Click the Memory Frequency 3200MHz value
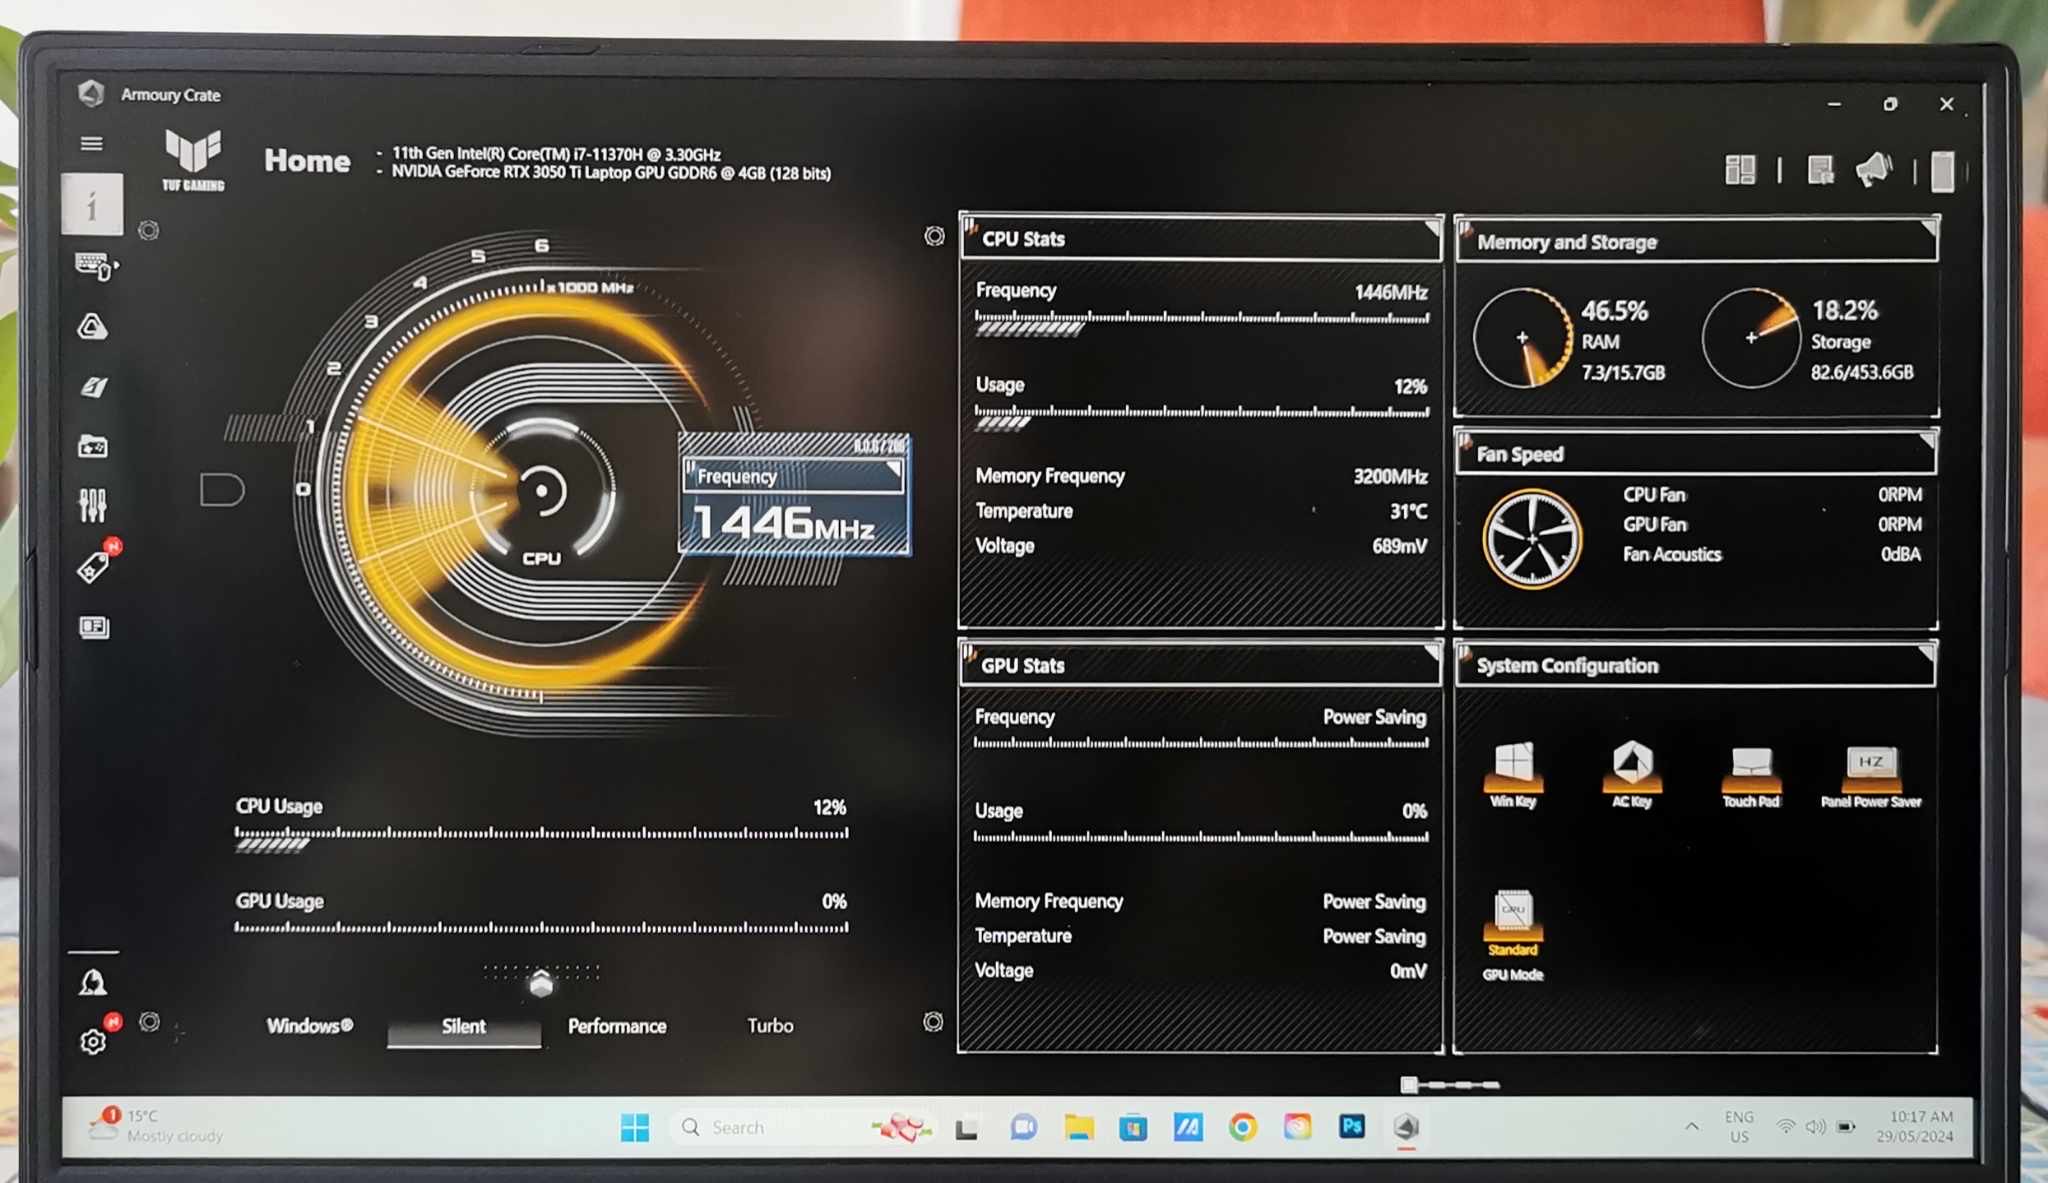2048x1183 pixels. point(1390,477)
